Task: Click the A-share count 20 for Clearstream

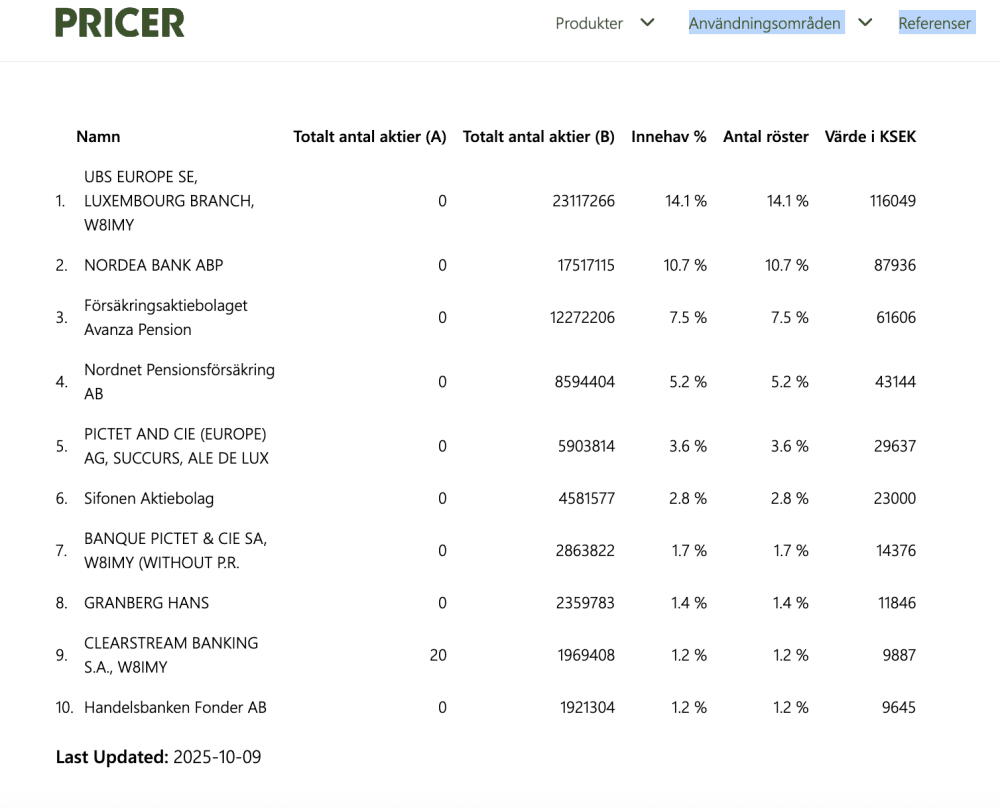Action: coord(438,656)
